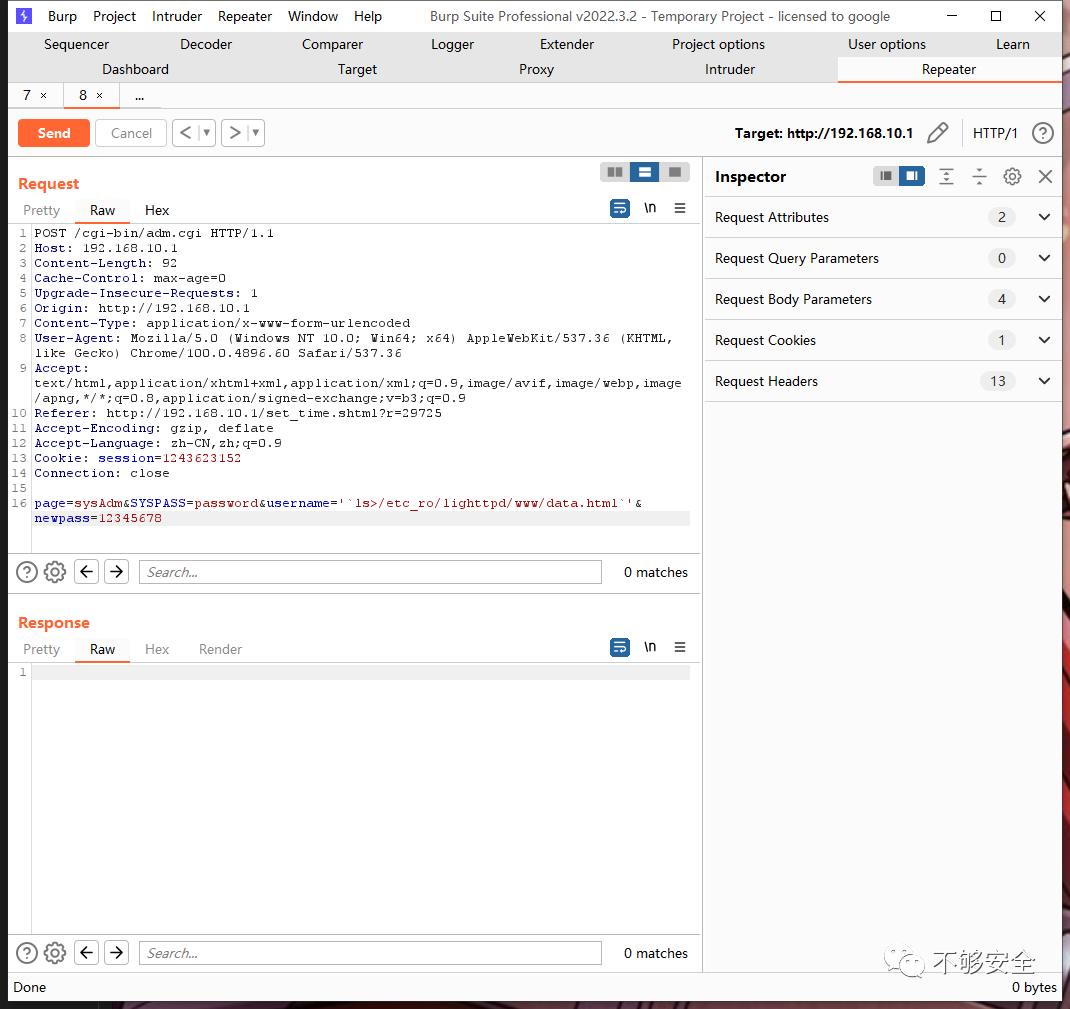
Task: Click the Cancel button
Action: [x=131, y=133]
